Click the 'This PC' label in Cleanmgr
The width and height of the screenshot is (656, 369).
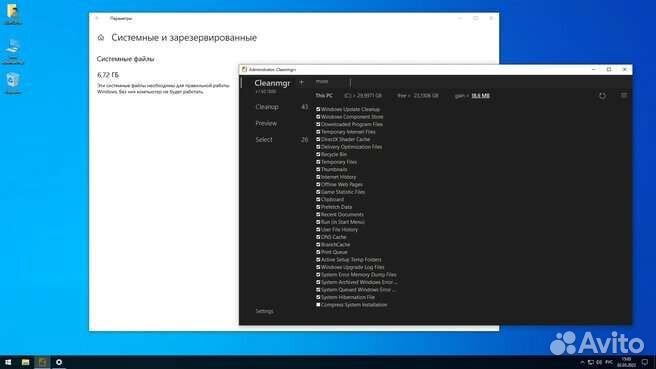[324, 96]
